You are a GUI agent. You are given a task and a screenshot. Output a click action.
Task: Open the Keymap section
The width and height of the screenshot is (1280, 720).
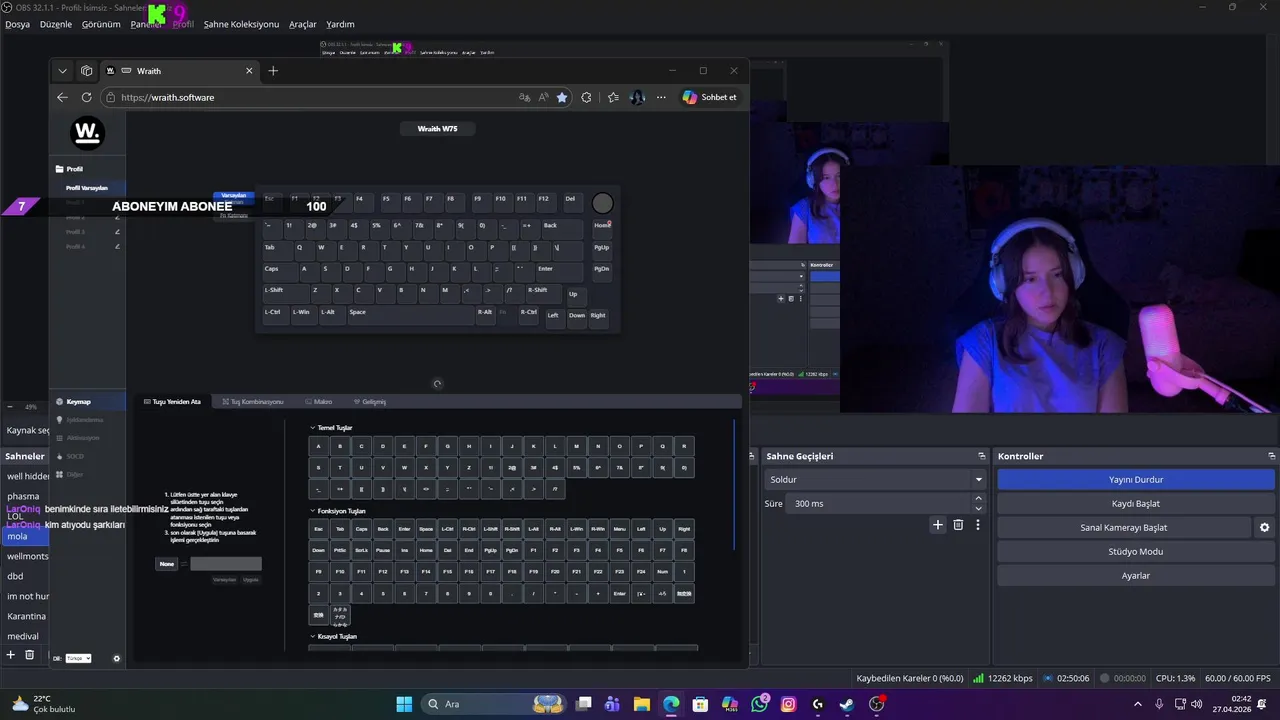click(88, 402)
